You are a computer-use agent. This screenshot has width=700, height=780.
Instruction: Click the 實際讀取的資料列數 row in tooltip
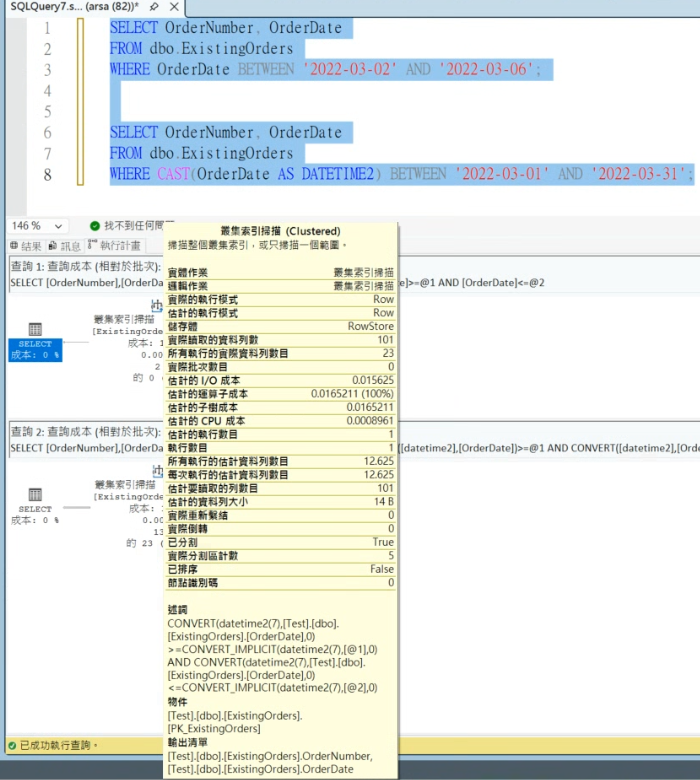[281, 340]
